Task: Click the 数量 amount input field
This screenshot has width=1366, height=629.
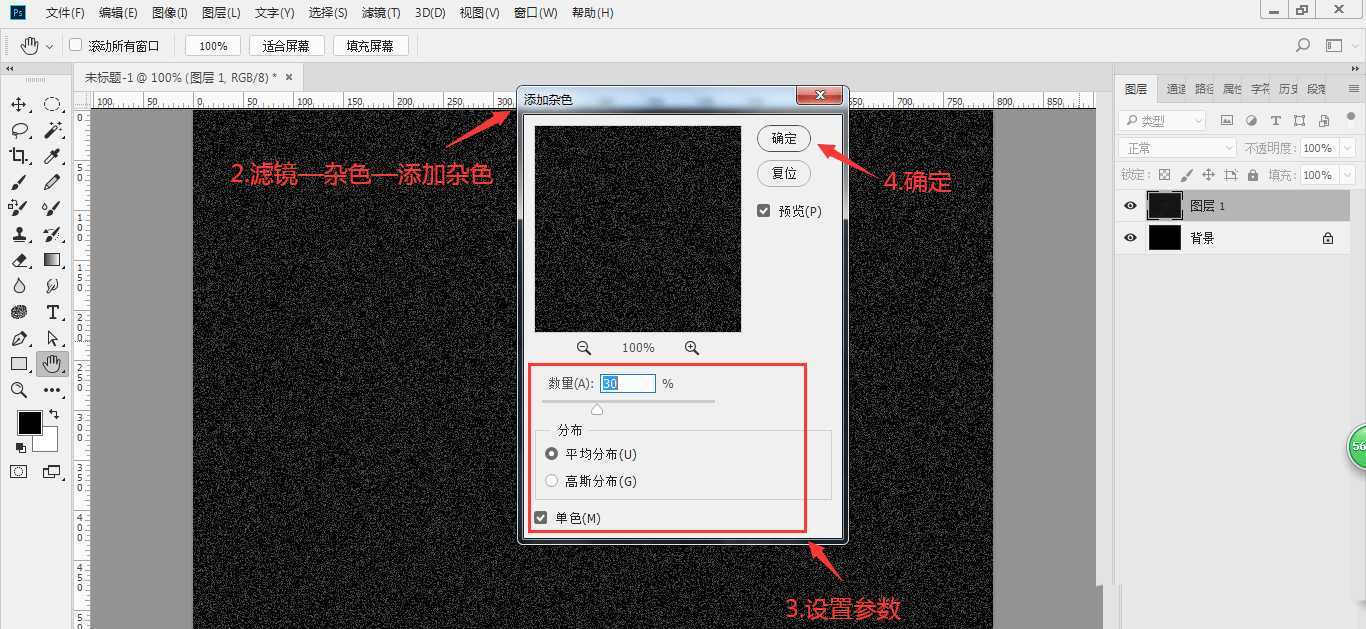Action: tap(628, 383)
